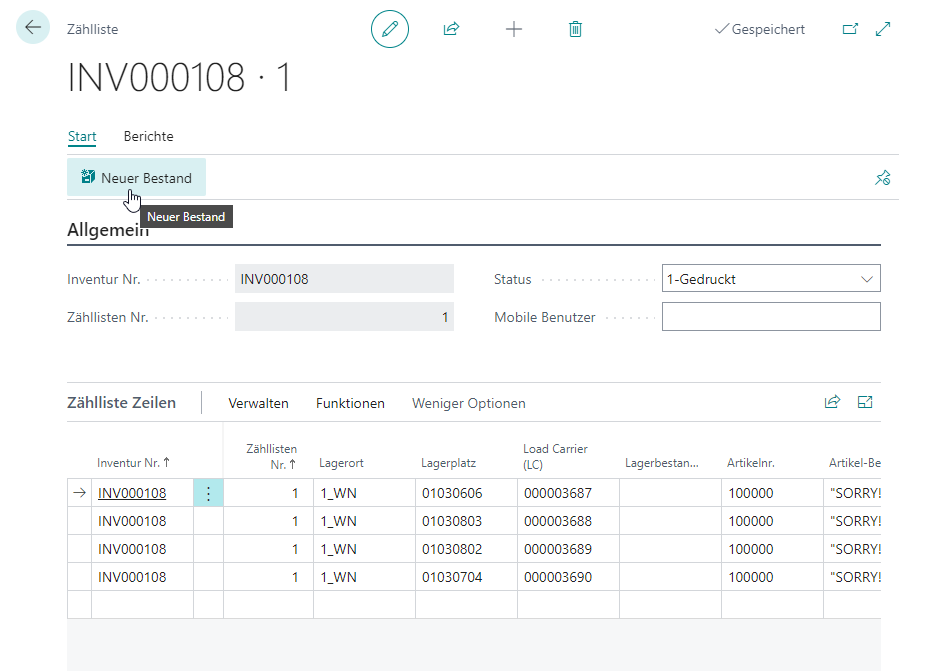Screen dimensions: 939x671
Task: Click the back arrow button
Action: tap(33, 28)
